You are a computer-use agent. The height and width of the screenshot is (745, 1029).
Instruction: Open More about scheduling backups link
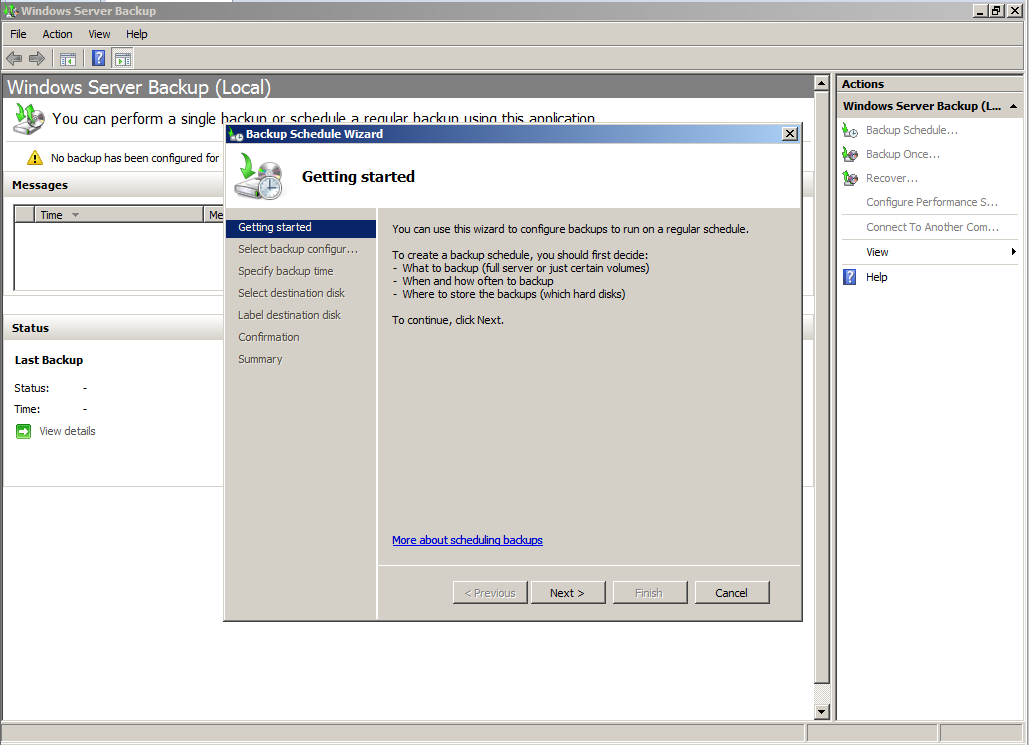click(467, 540)
